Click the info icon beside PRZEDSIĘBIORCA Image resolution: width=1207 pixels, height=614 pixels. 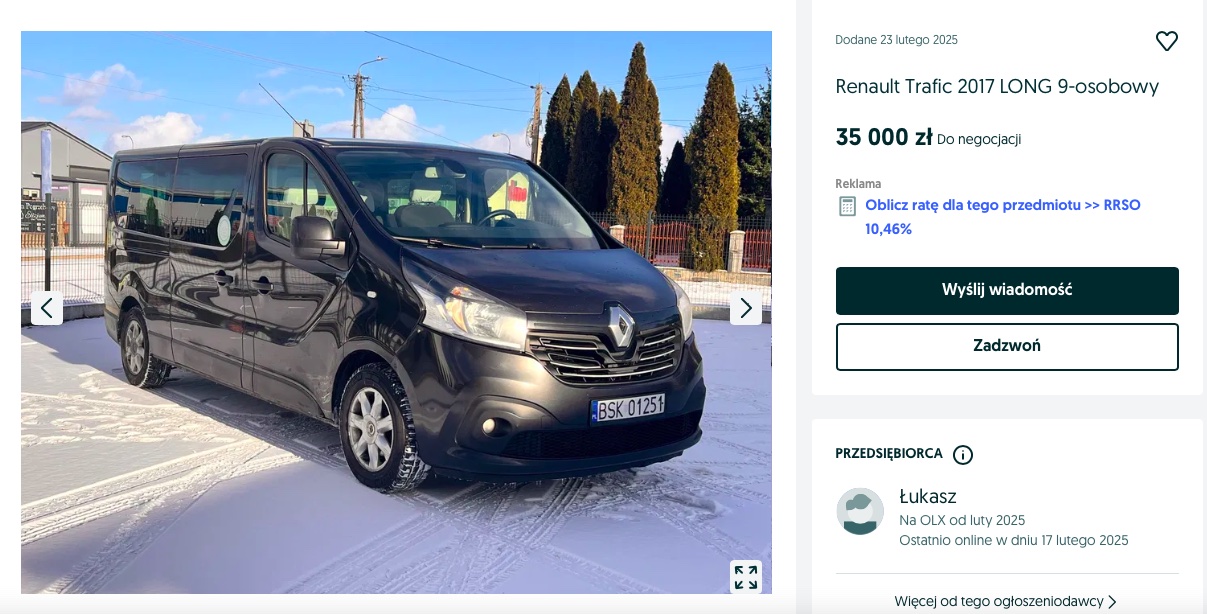[x=963, y=455]
